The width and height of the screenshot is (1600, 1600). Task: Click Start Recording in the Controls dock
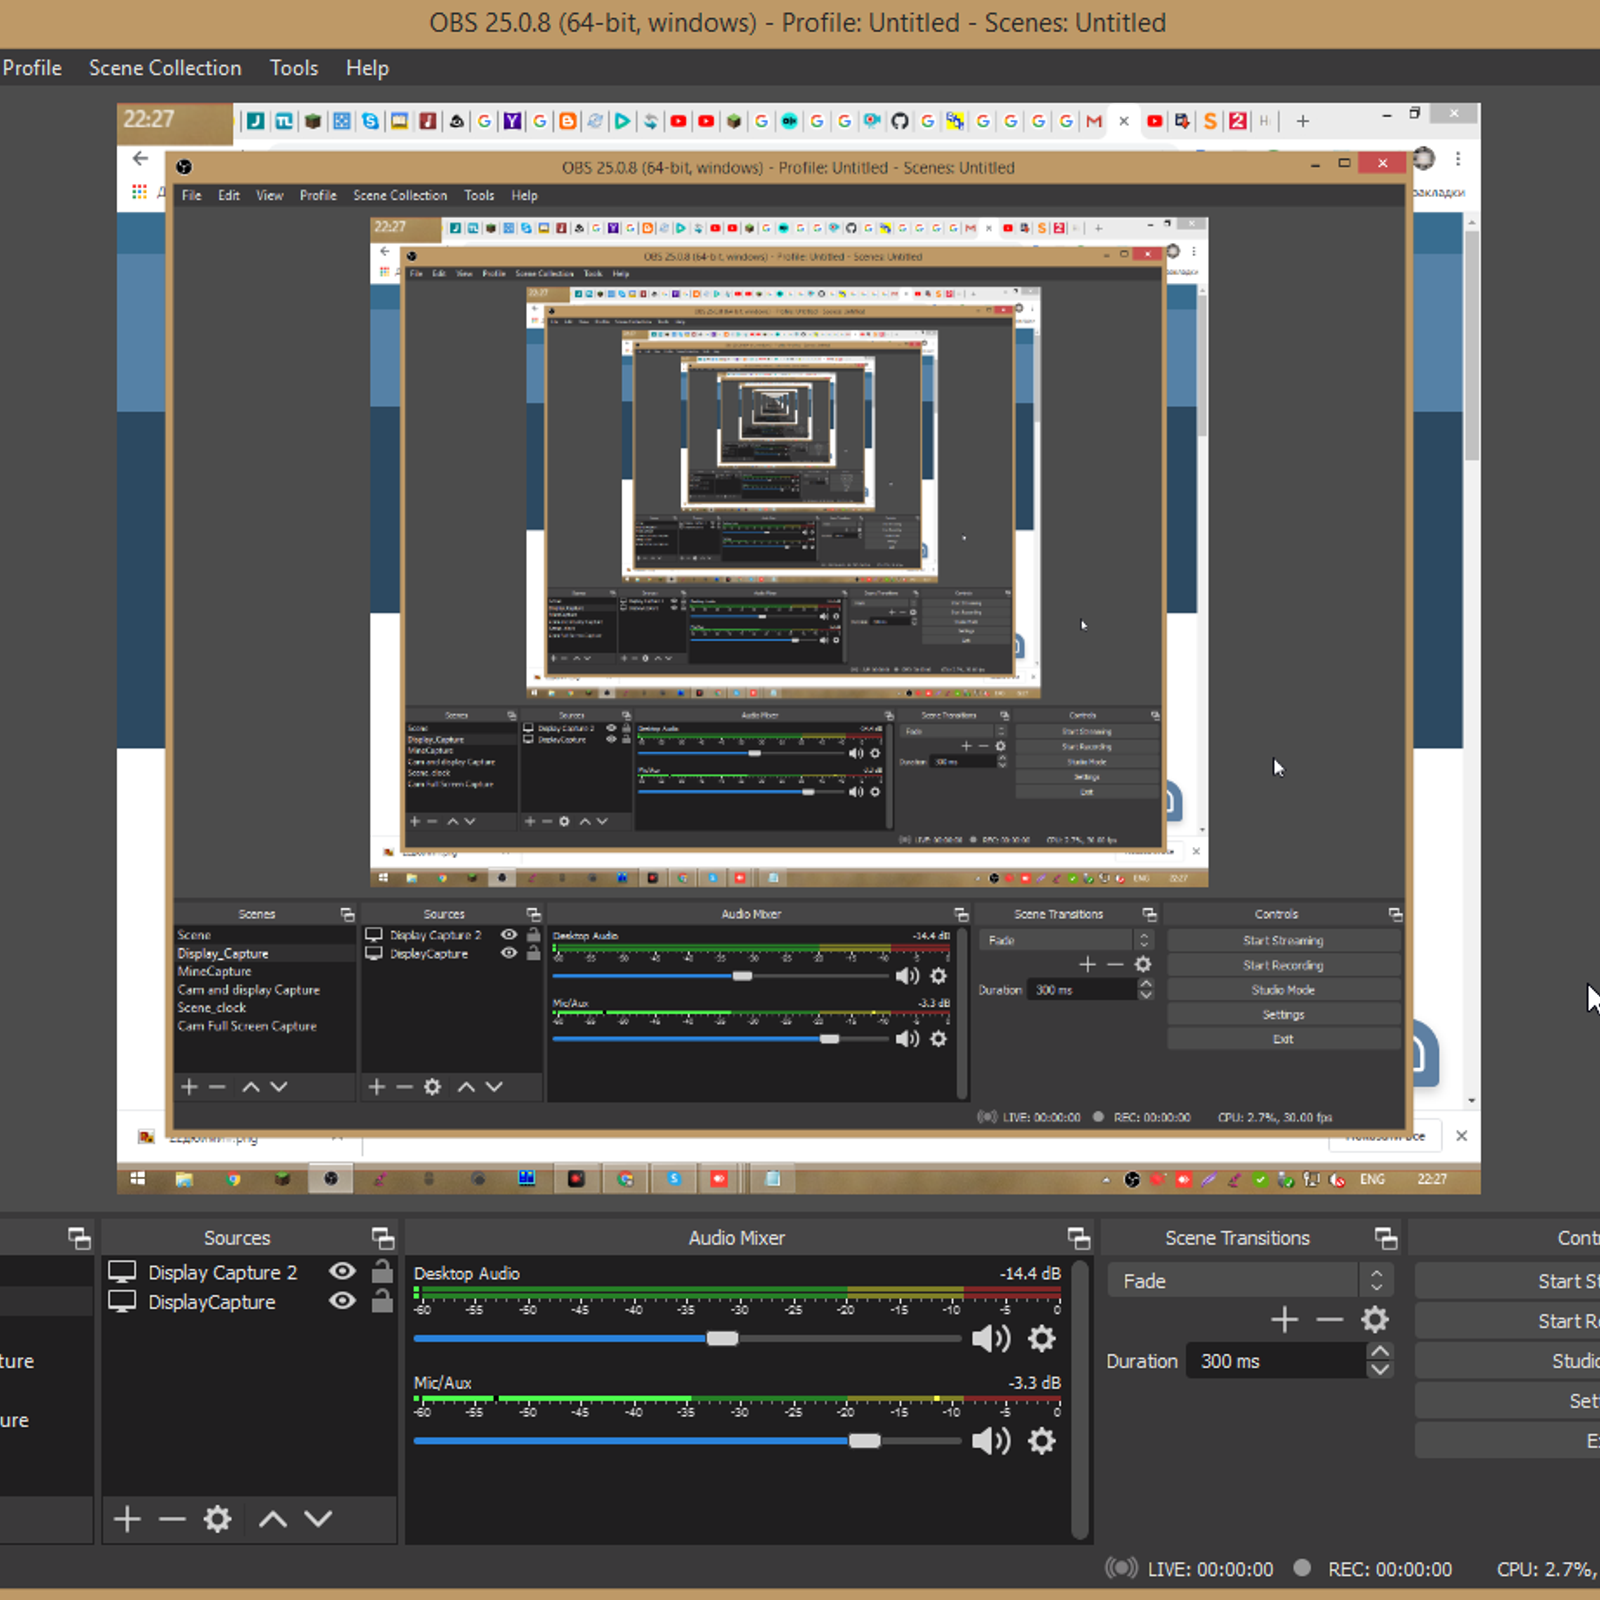pos(1508,1321)
